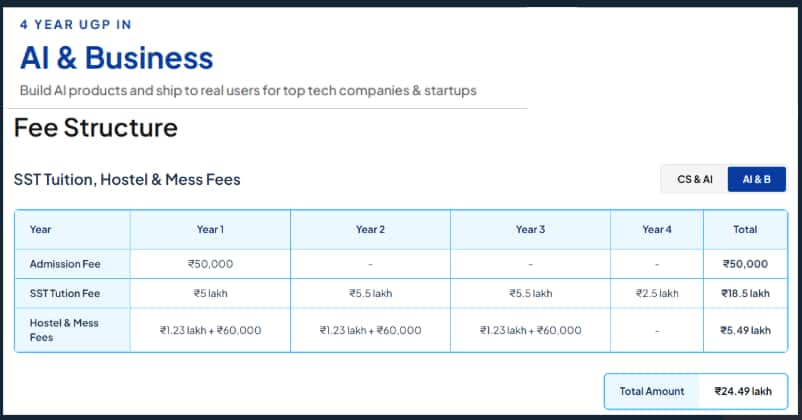Select the AI & B toggle button
802x420 pixels.
coord(756,180)
